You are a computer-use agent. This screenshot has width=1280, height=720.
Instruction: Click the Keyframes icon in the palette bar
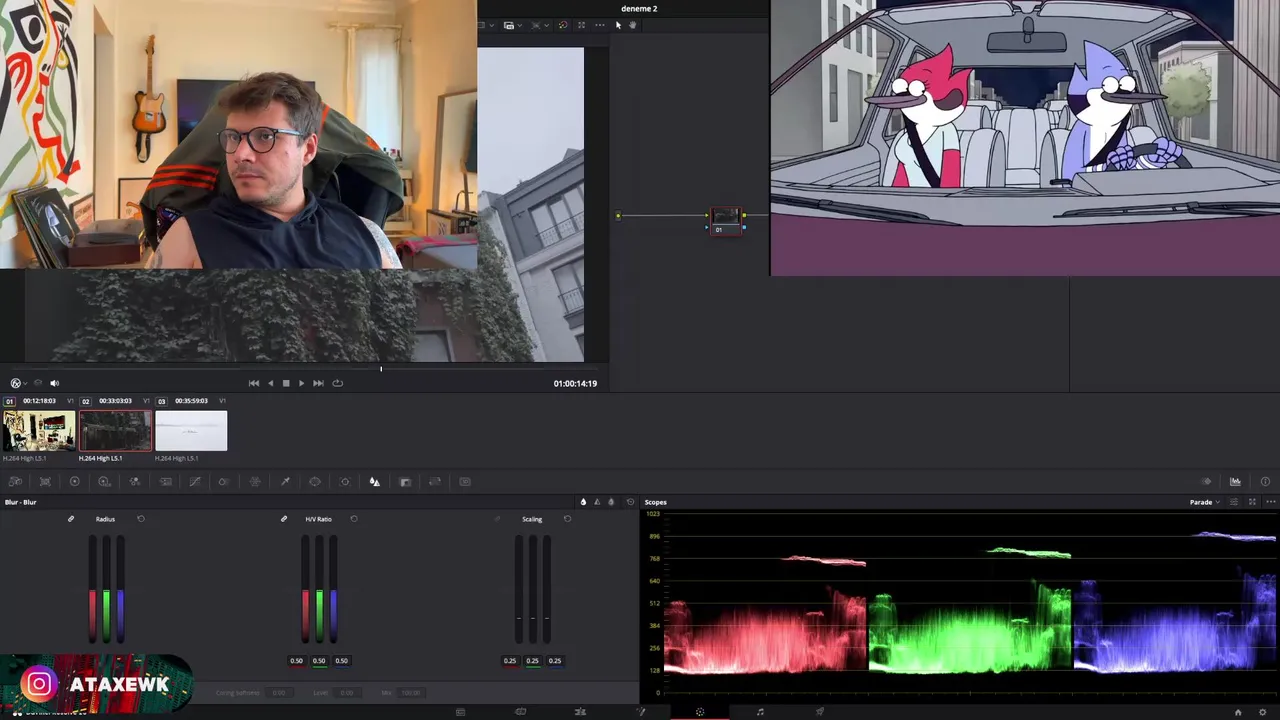click(1206, 481)
